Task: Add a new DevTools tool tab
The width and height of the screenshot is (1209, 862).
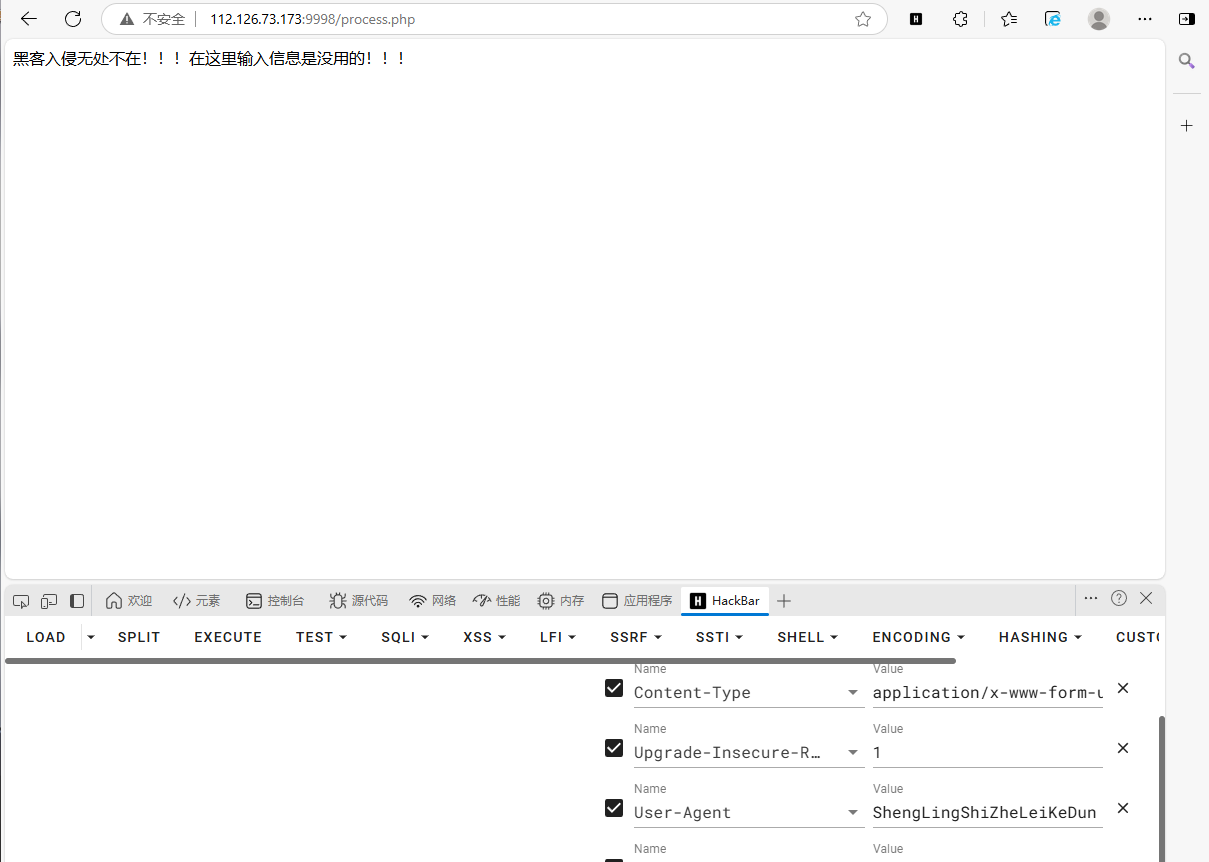Action: tap(784, 601)
